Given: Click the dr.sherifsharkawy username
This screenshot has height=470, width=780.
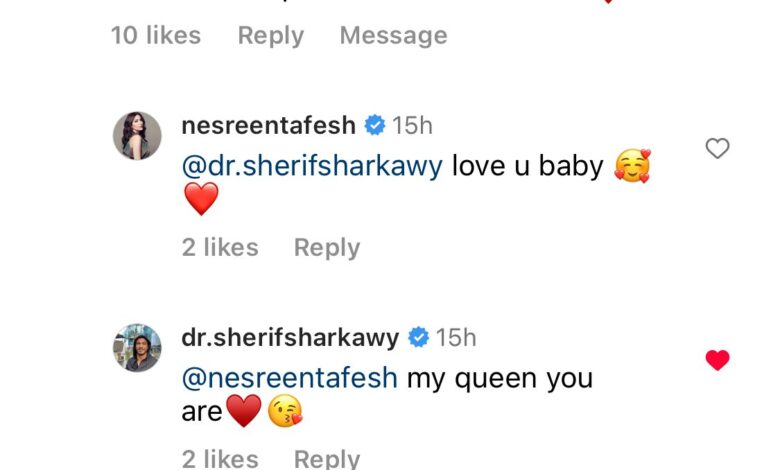Looking at the screenshot, I should (291, 338).
